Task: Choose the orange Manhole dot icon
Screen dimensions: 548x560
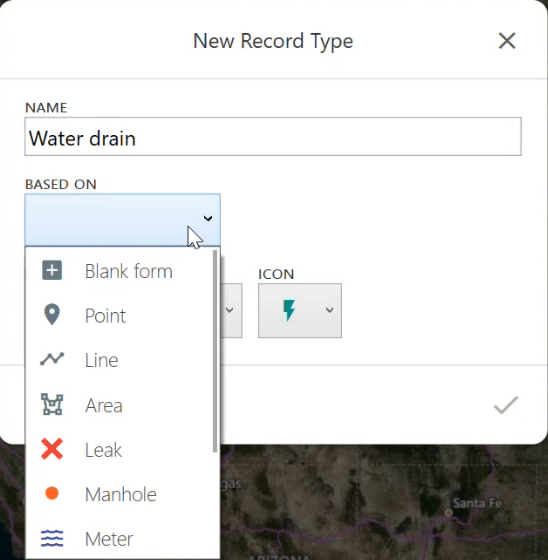Action: point(52,493)
